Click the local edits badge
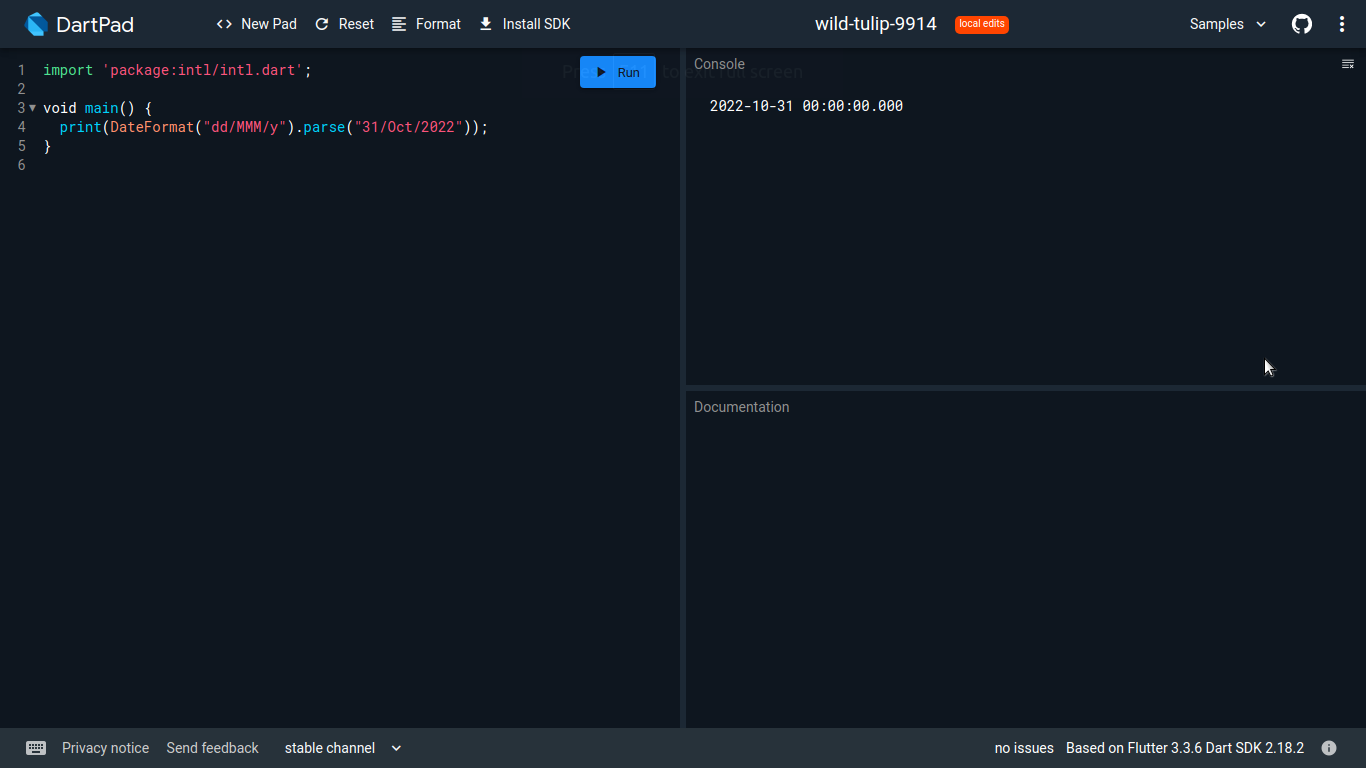Viewport: 1366px width, 768px height. (982, 24)
